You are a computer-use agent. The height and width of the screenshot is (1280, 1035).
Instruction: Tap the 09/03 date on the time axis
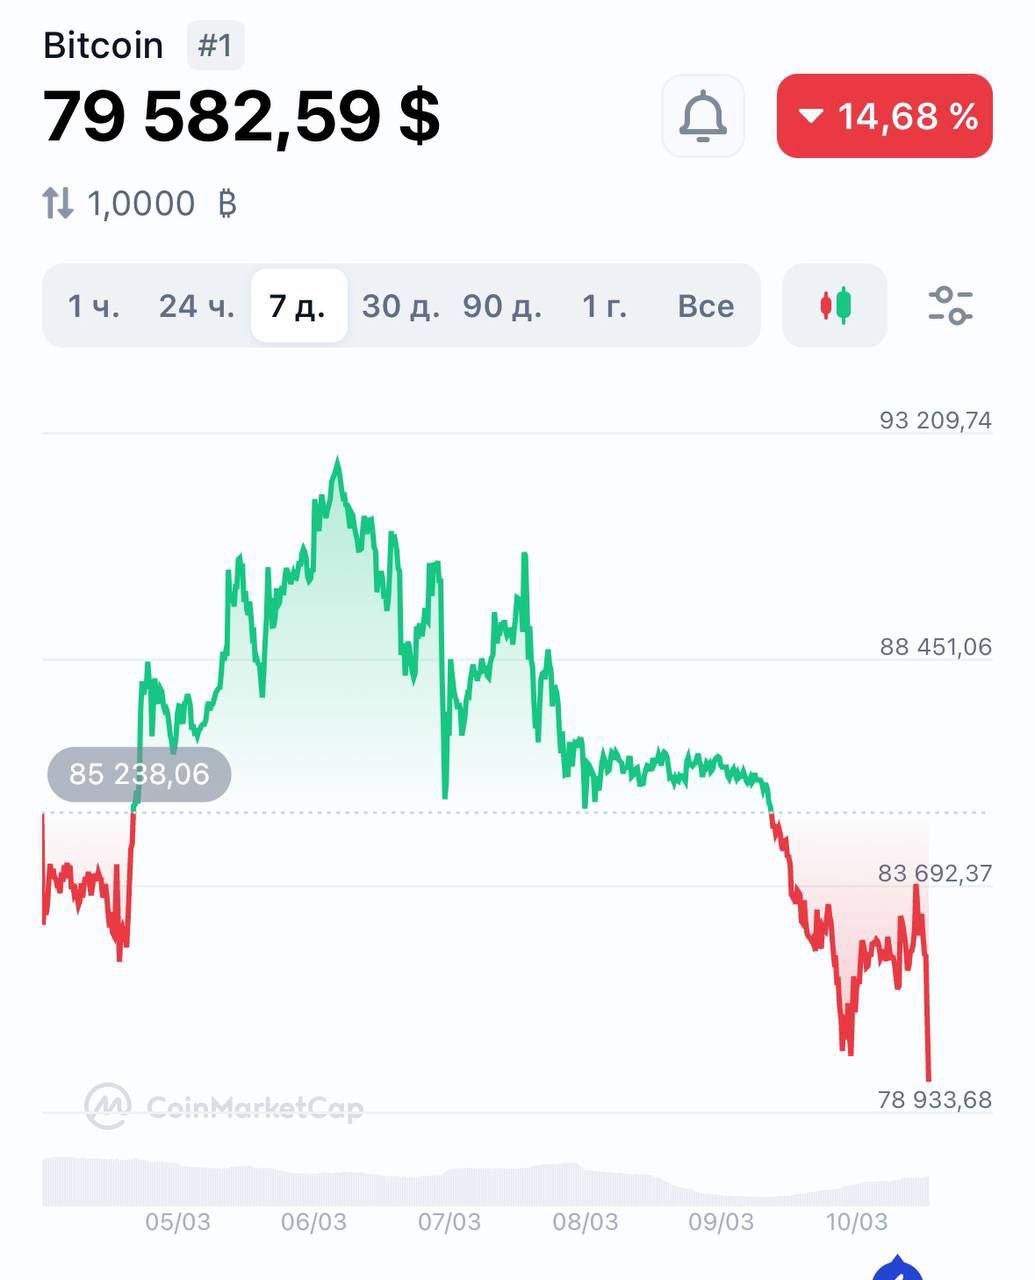tap(721, 1222)
